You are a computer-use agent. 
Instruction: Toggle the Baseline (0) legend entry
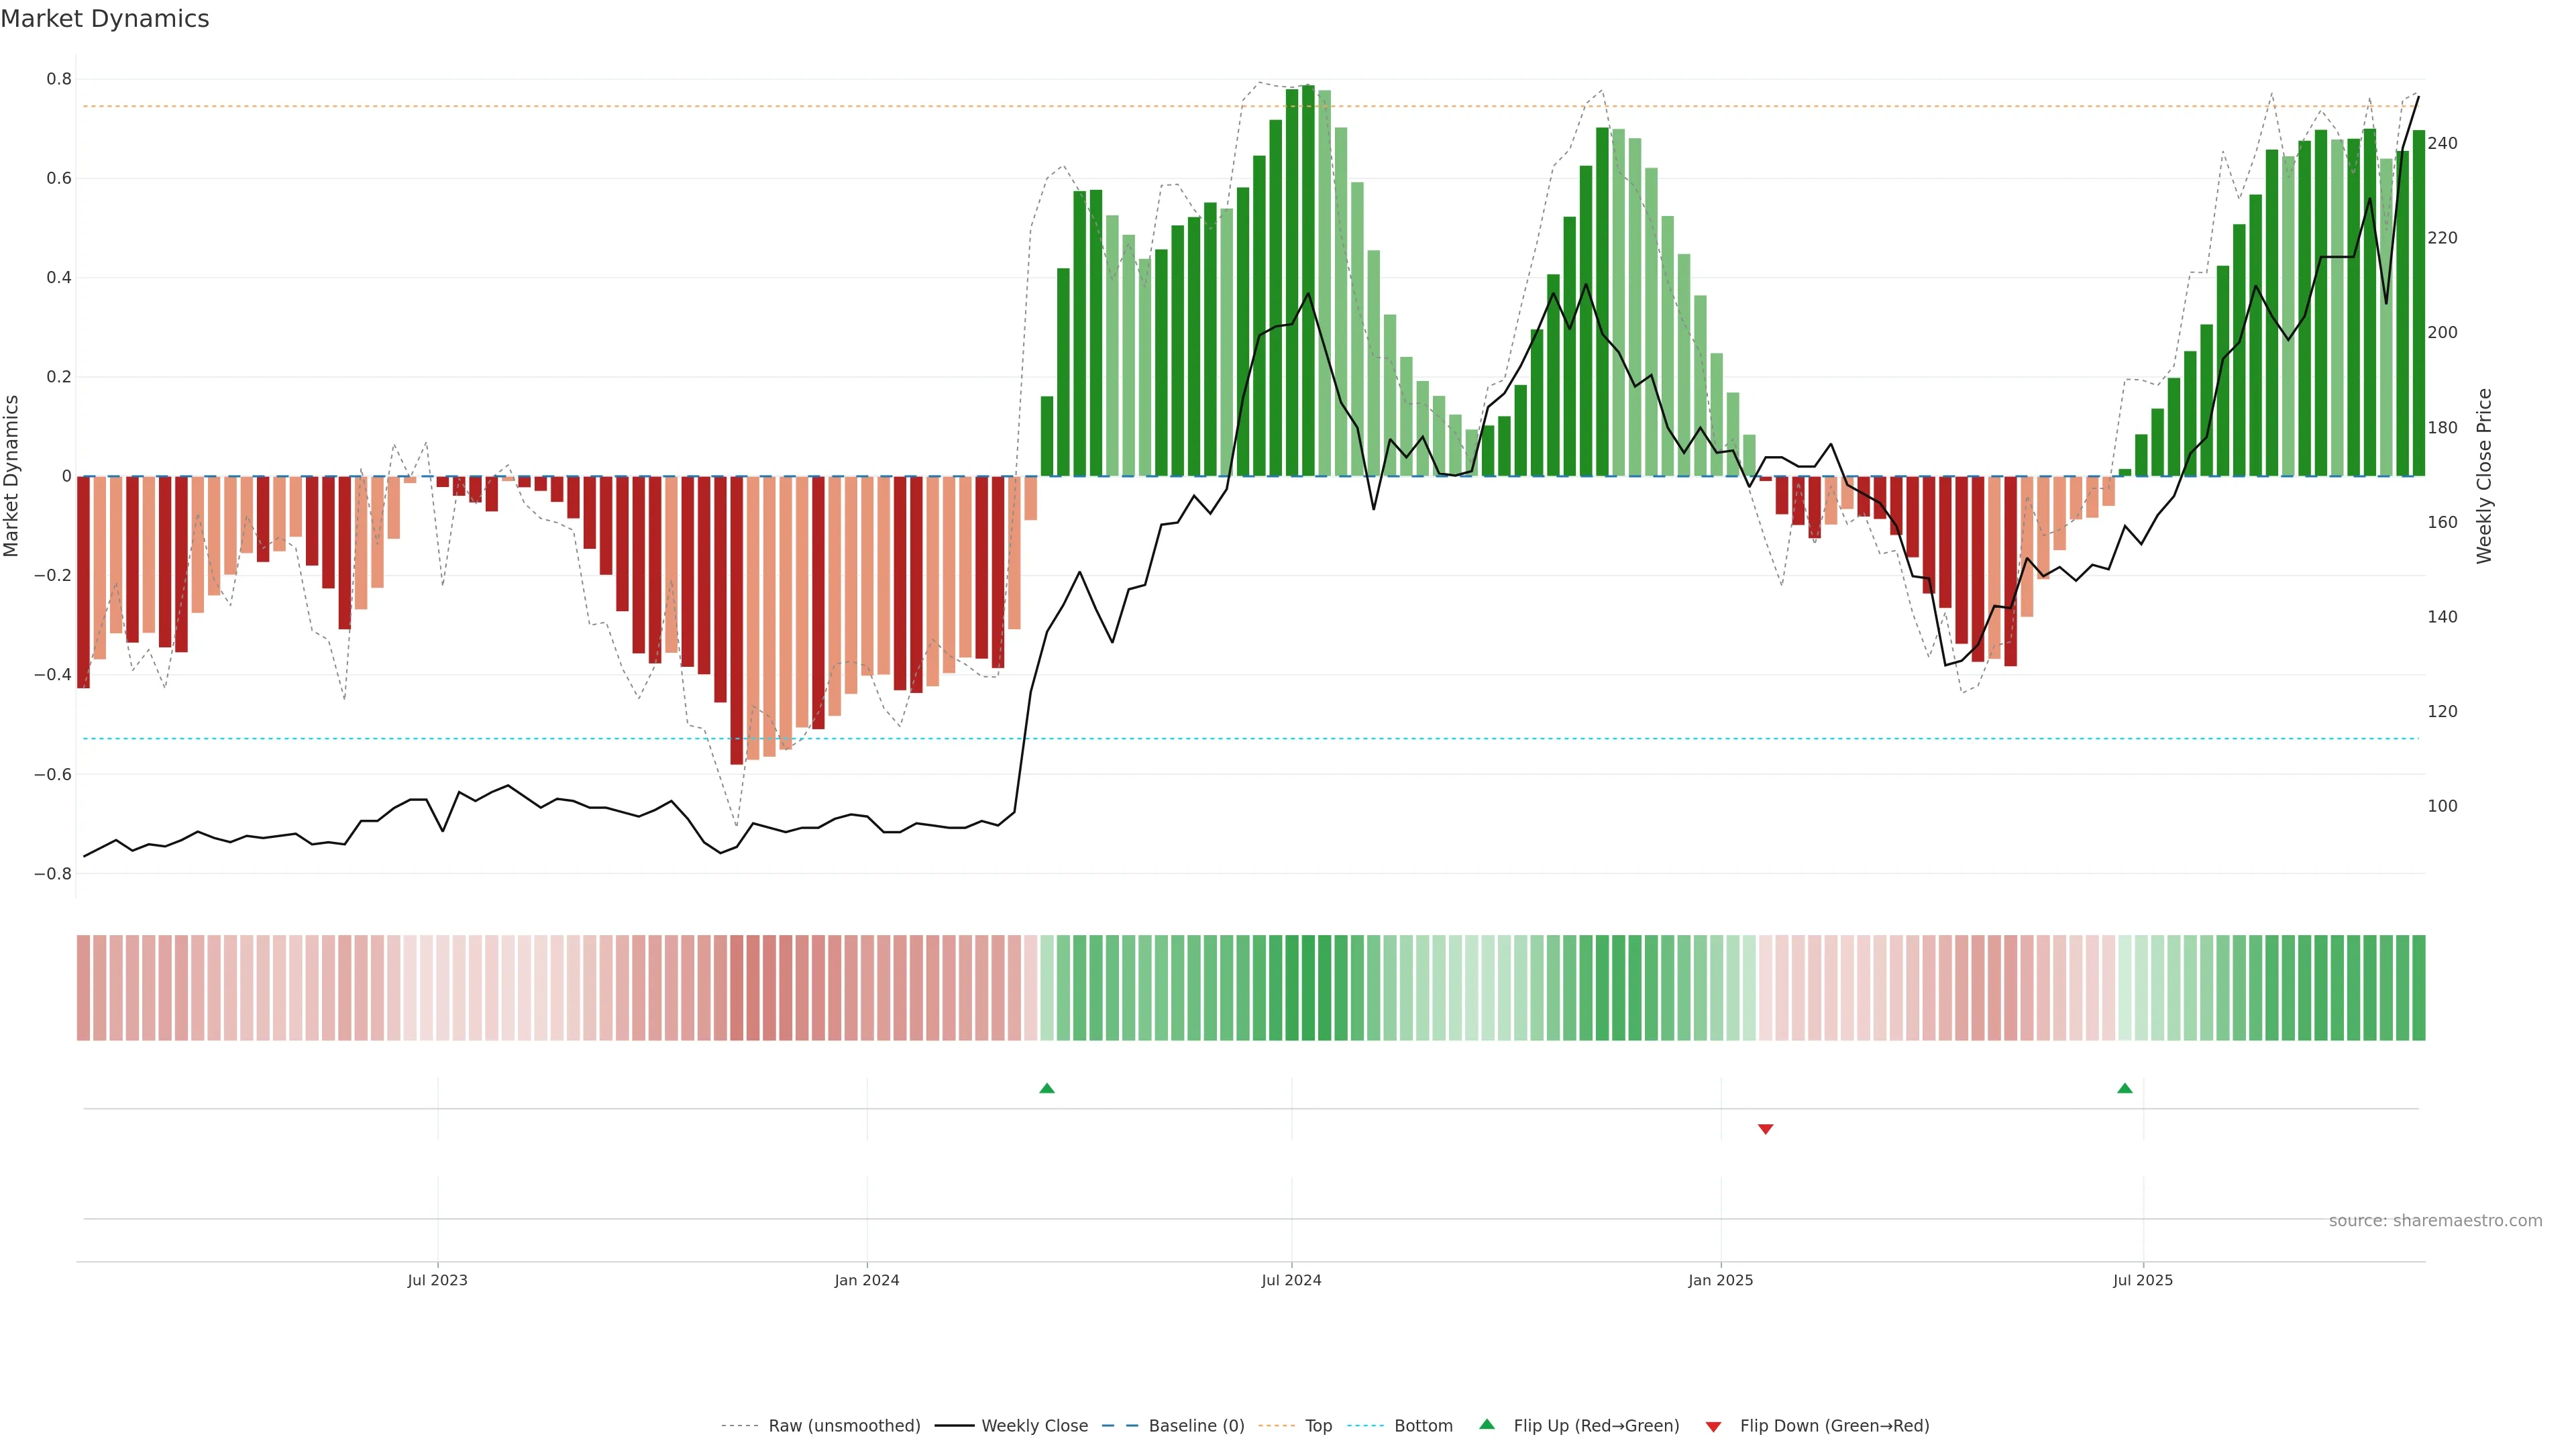(x=1196, y=1426)
